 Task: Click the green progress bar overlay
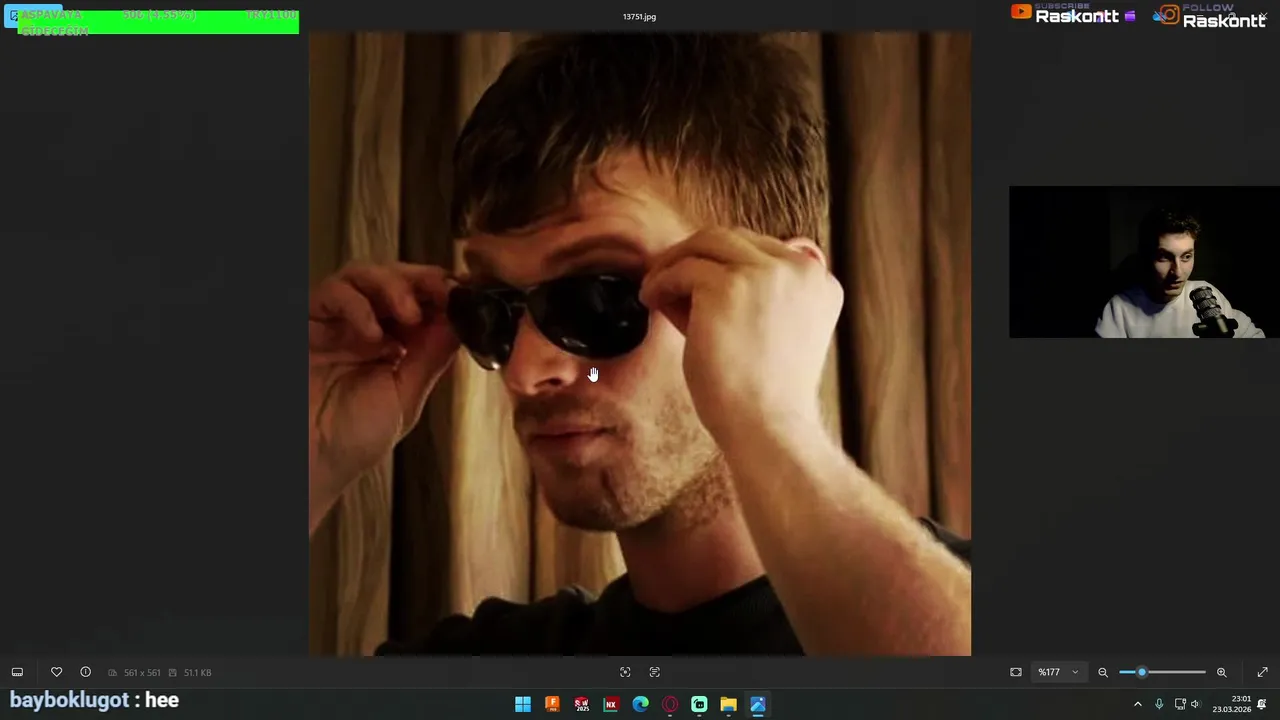pyautogui.click(x=158, y=22)
